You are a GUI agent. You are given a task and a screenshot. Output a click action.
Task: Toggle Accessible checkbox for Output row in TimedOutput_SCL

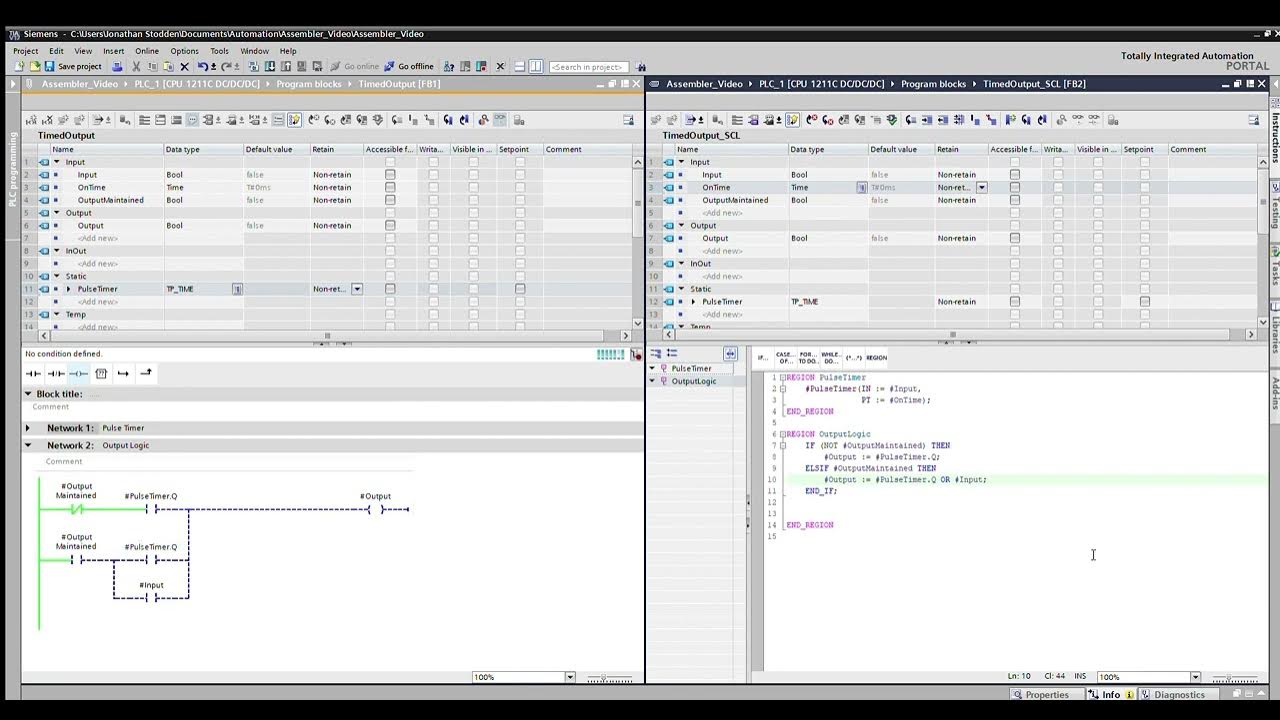[x=1015, y=238]
